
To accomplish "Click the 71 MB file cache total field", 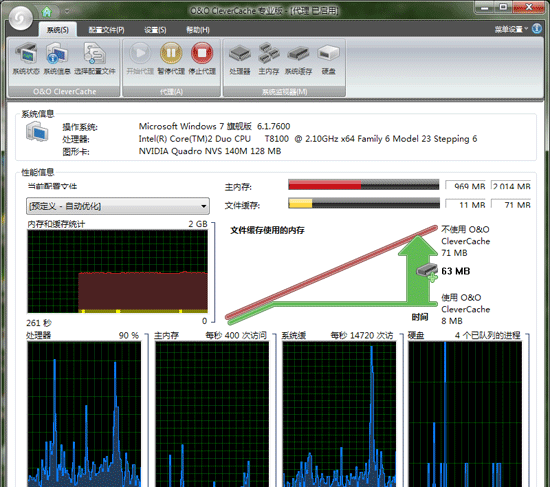I will (x=511, y=204).
